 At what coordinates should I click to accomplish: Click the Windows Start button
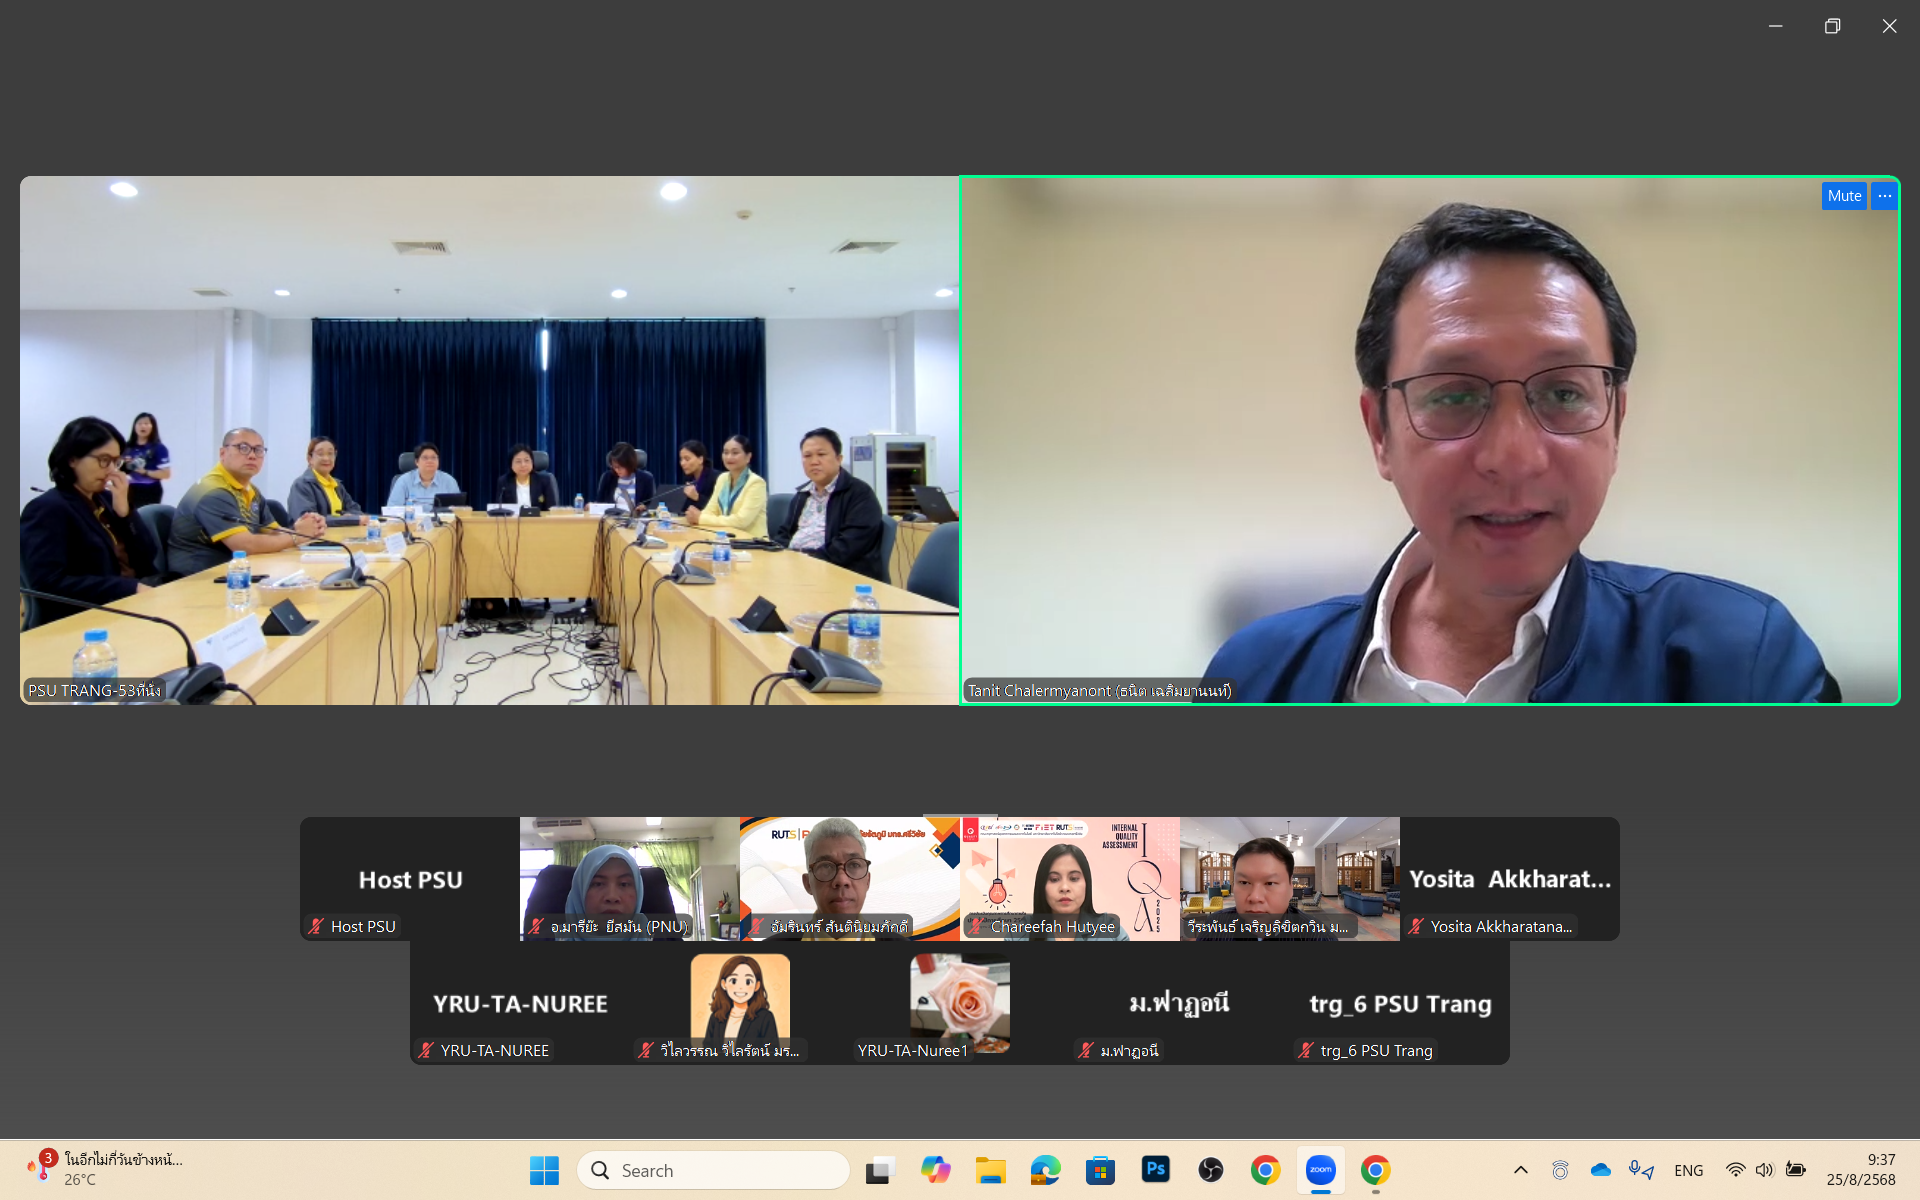(x=544, y=1170)
